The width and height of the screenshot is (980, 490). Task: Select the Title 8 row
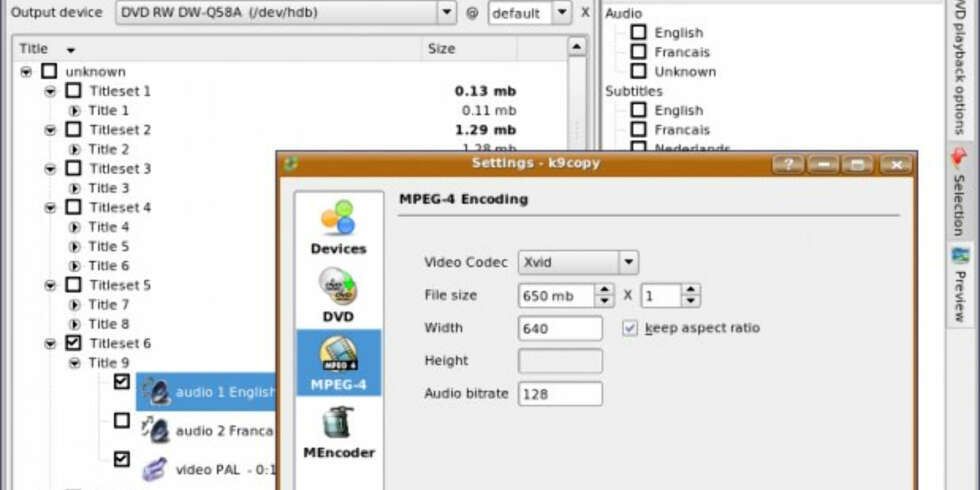coord(109,324)
